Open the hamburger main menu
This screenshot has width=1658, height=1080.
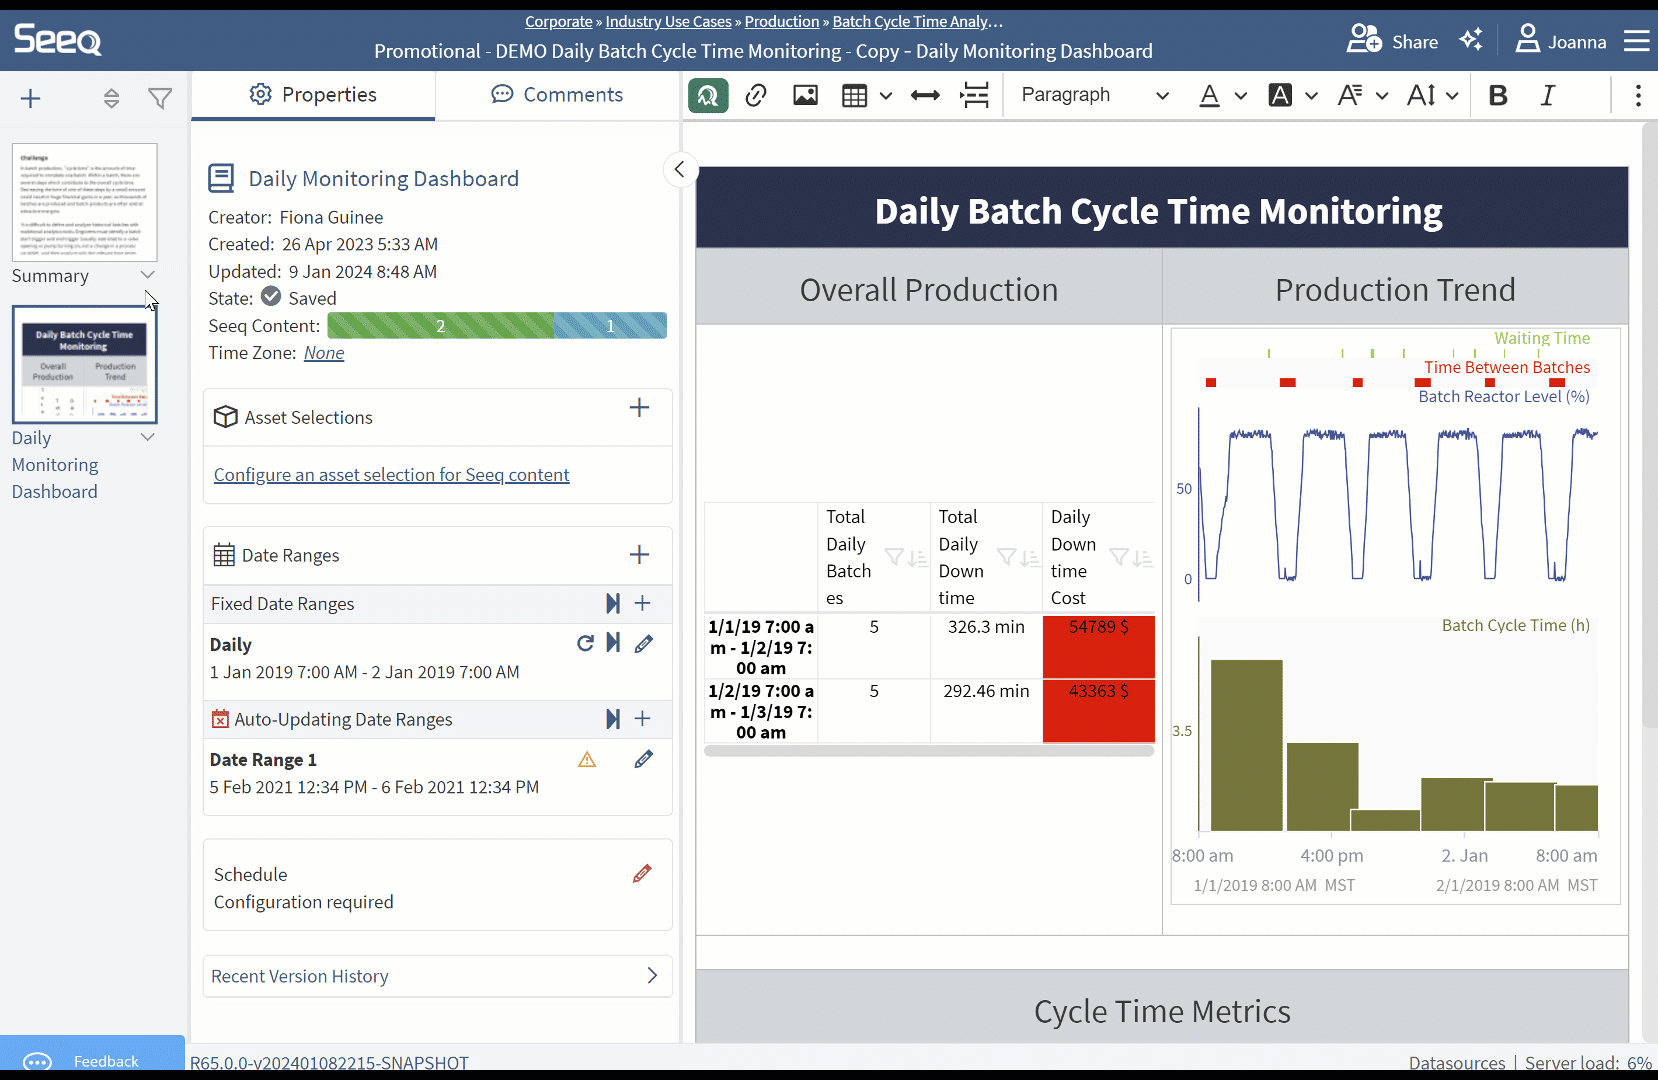[1637, 40]
